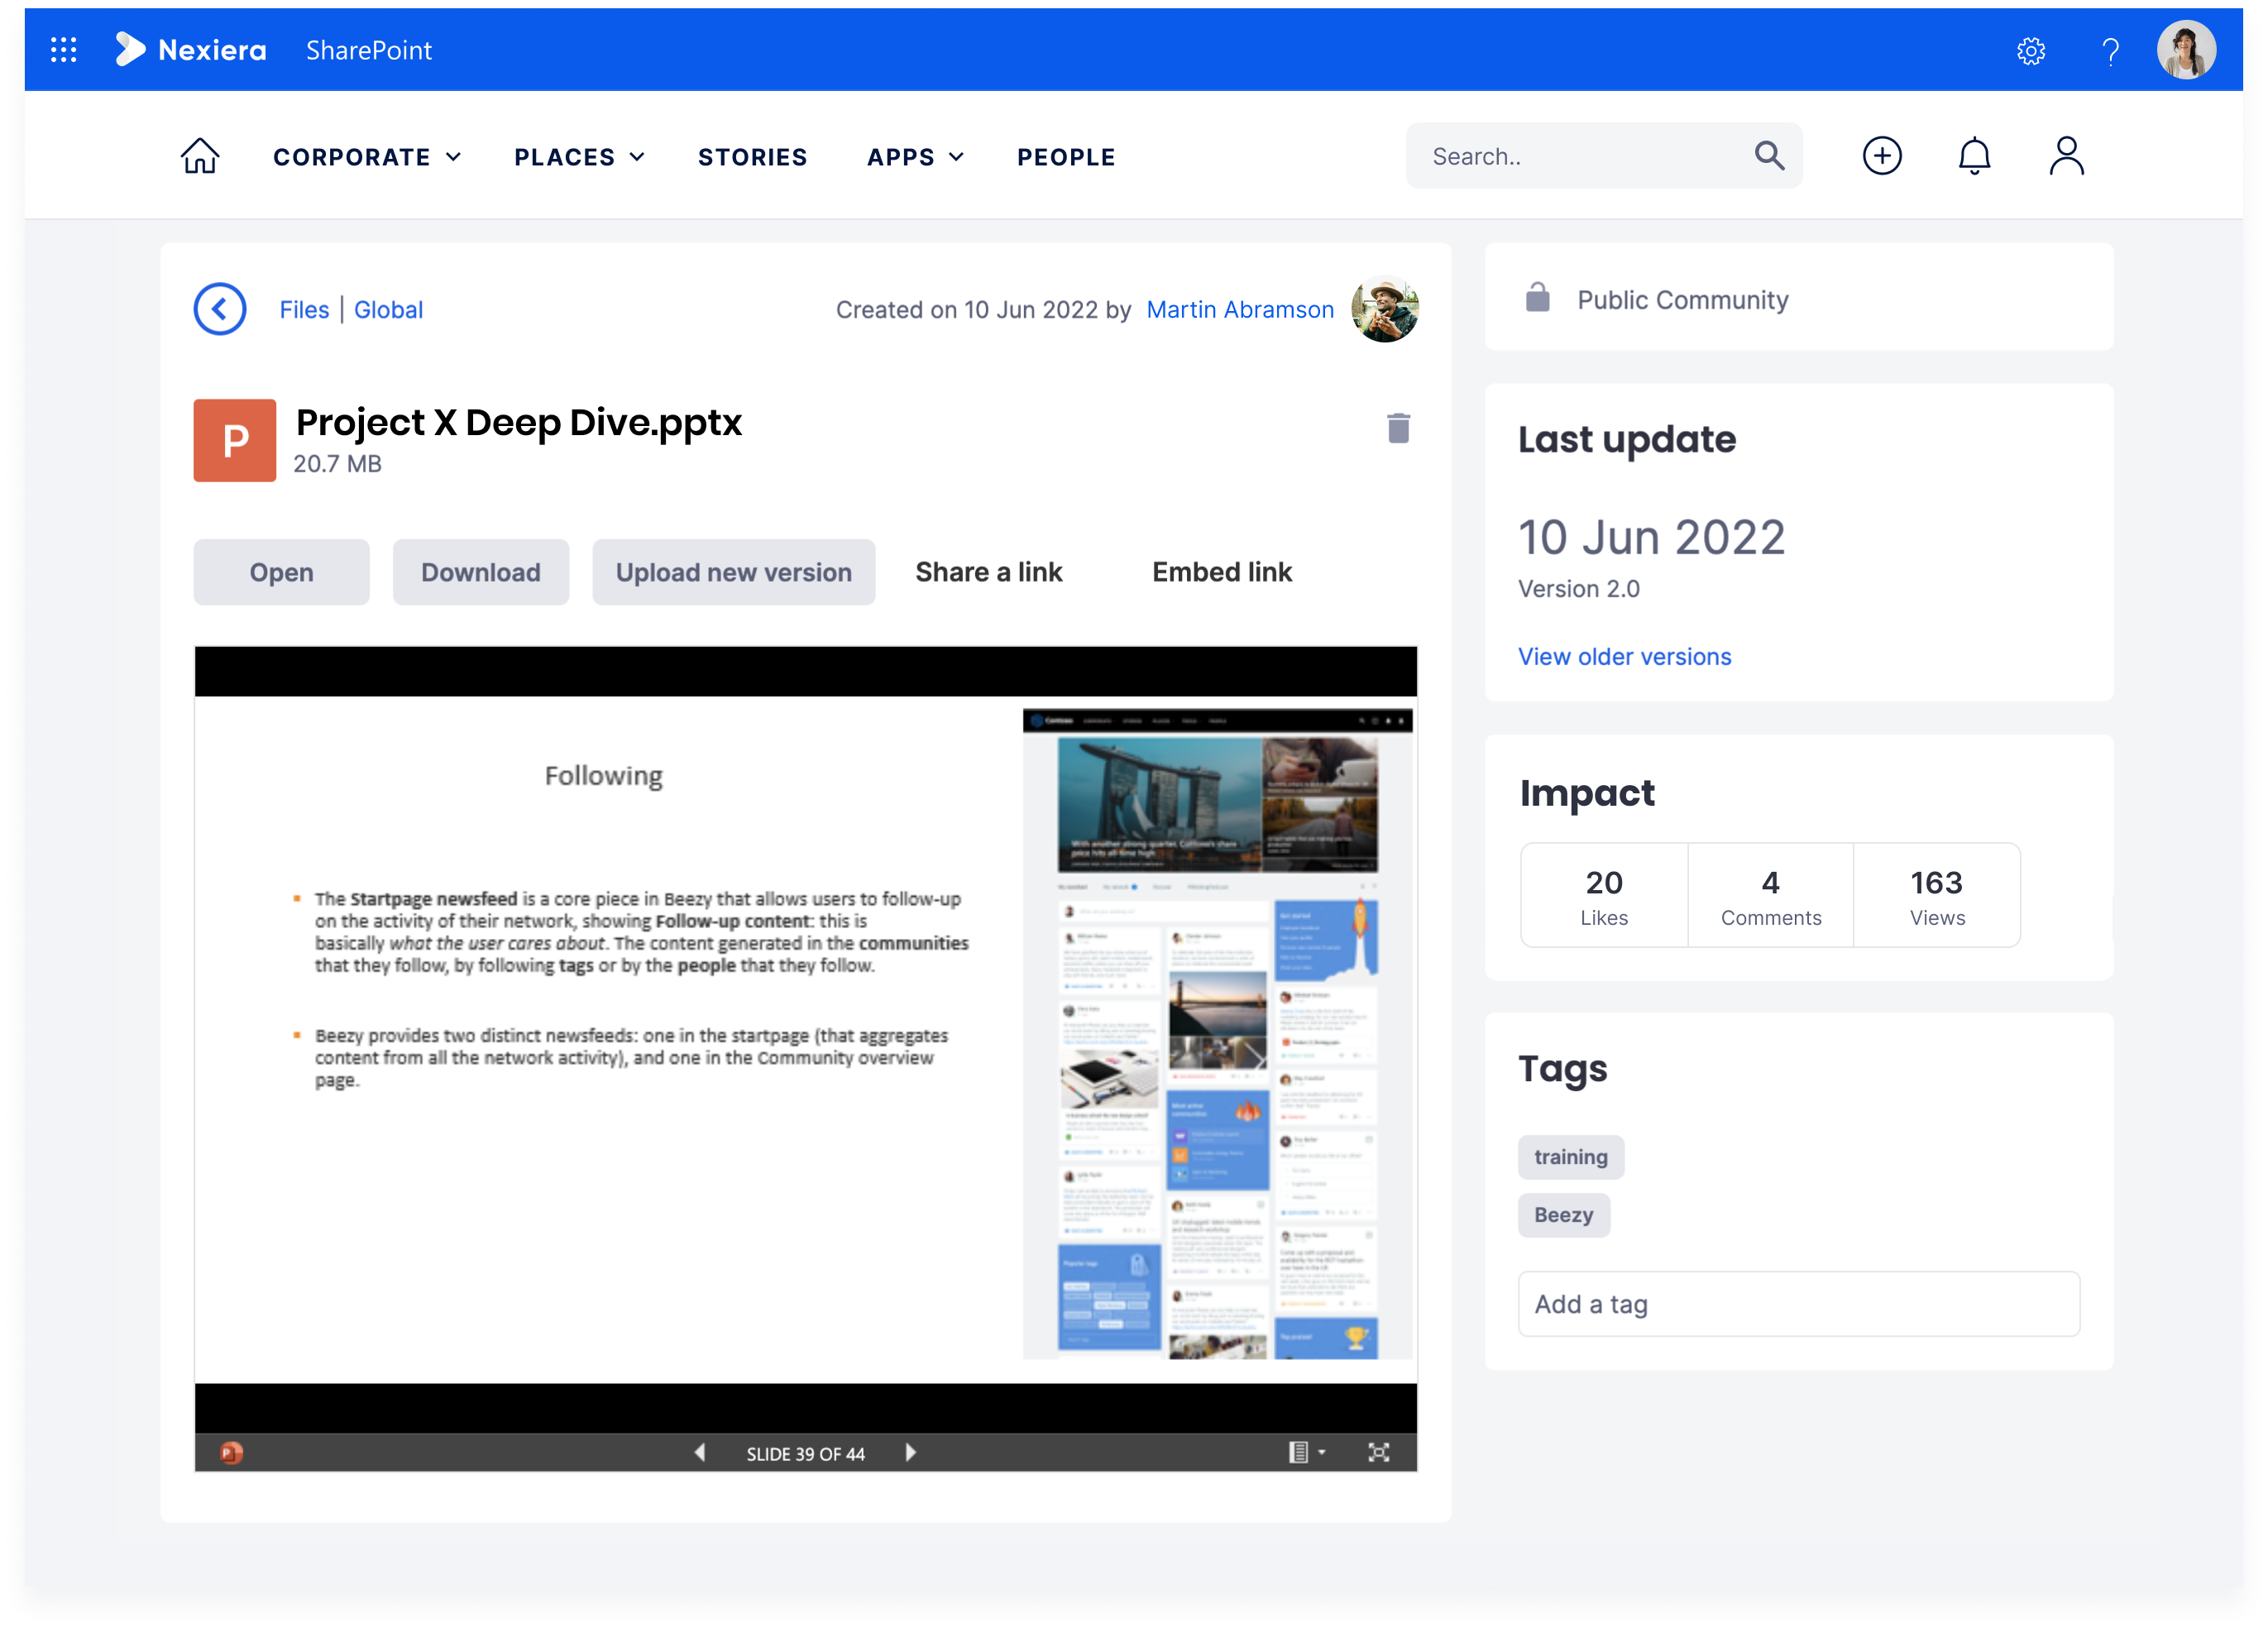Click next slide arrow on presentation
Screen dimensions: 2268x1628
pos(916,1453)
